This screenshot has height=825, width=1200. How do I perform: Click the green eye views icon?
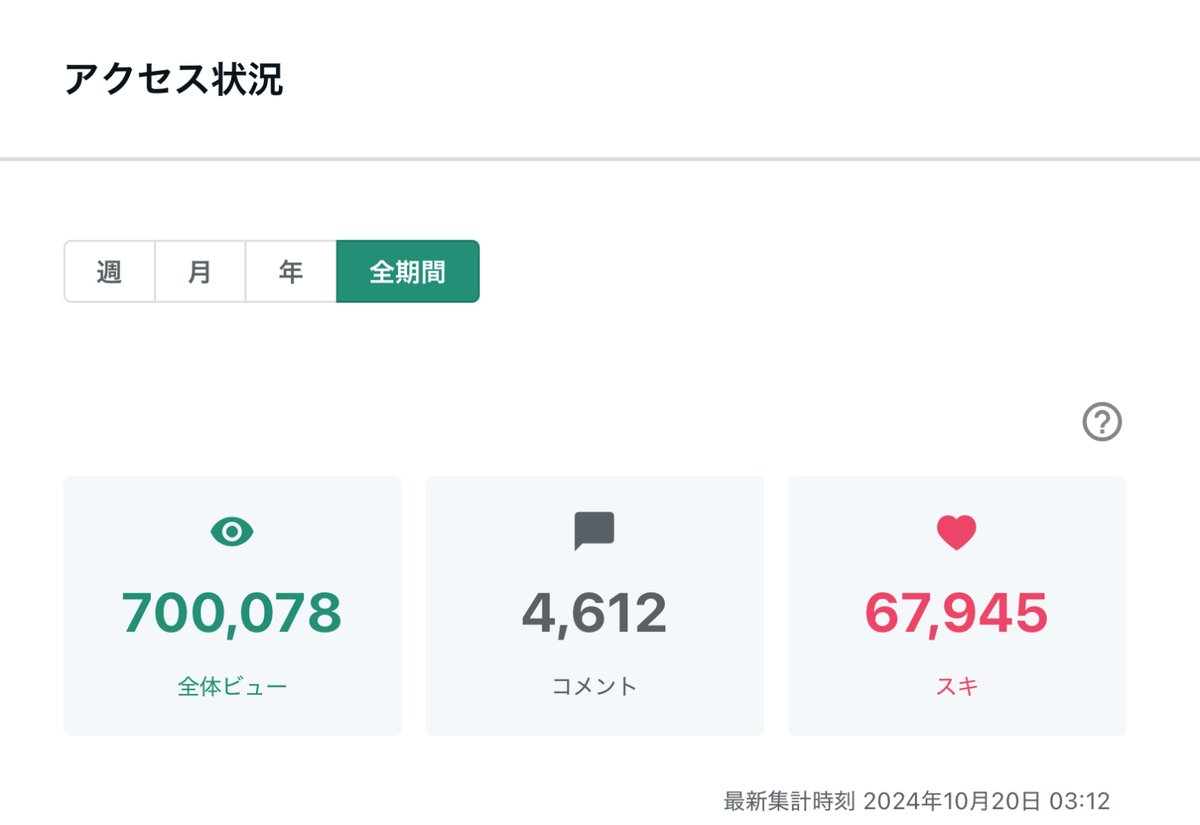[x=232, y=532]
